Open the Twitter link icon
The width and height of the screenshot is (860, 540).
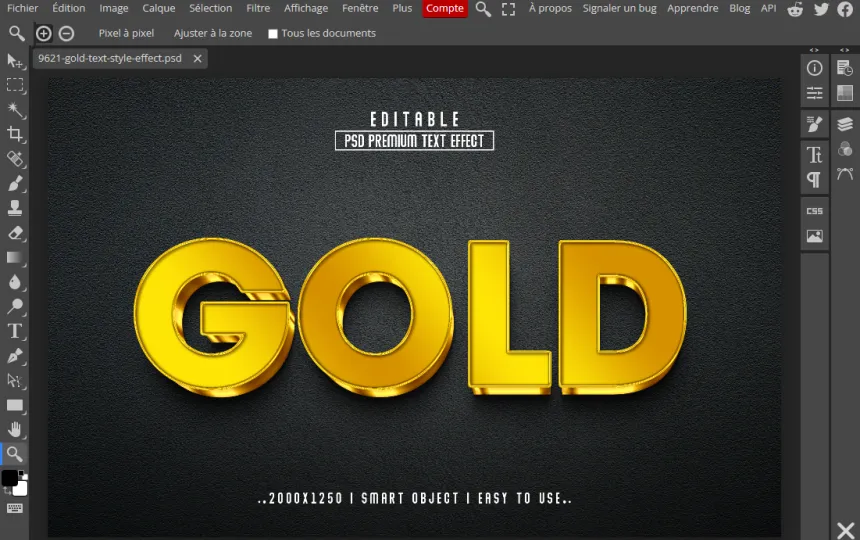point(821,9)
